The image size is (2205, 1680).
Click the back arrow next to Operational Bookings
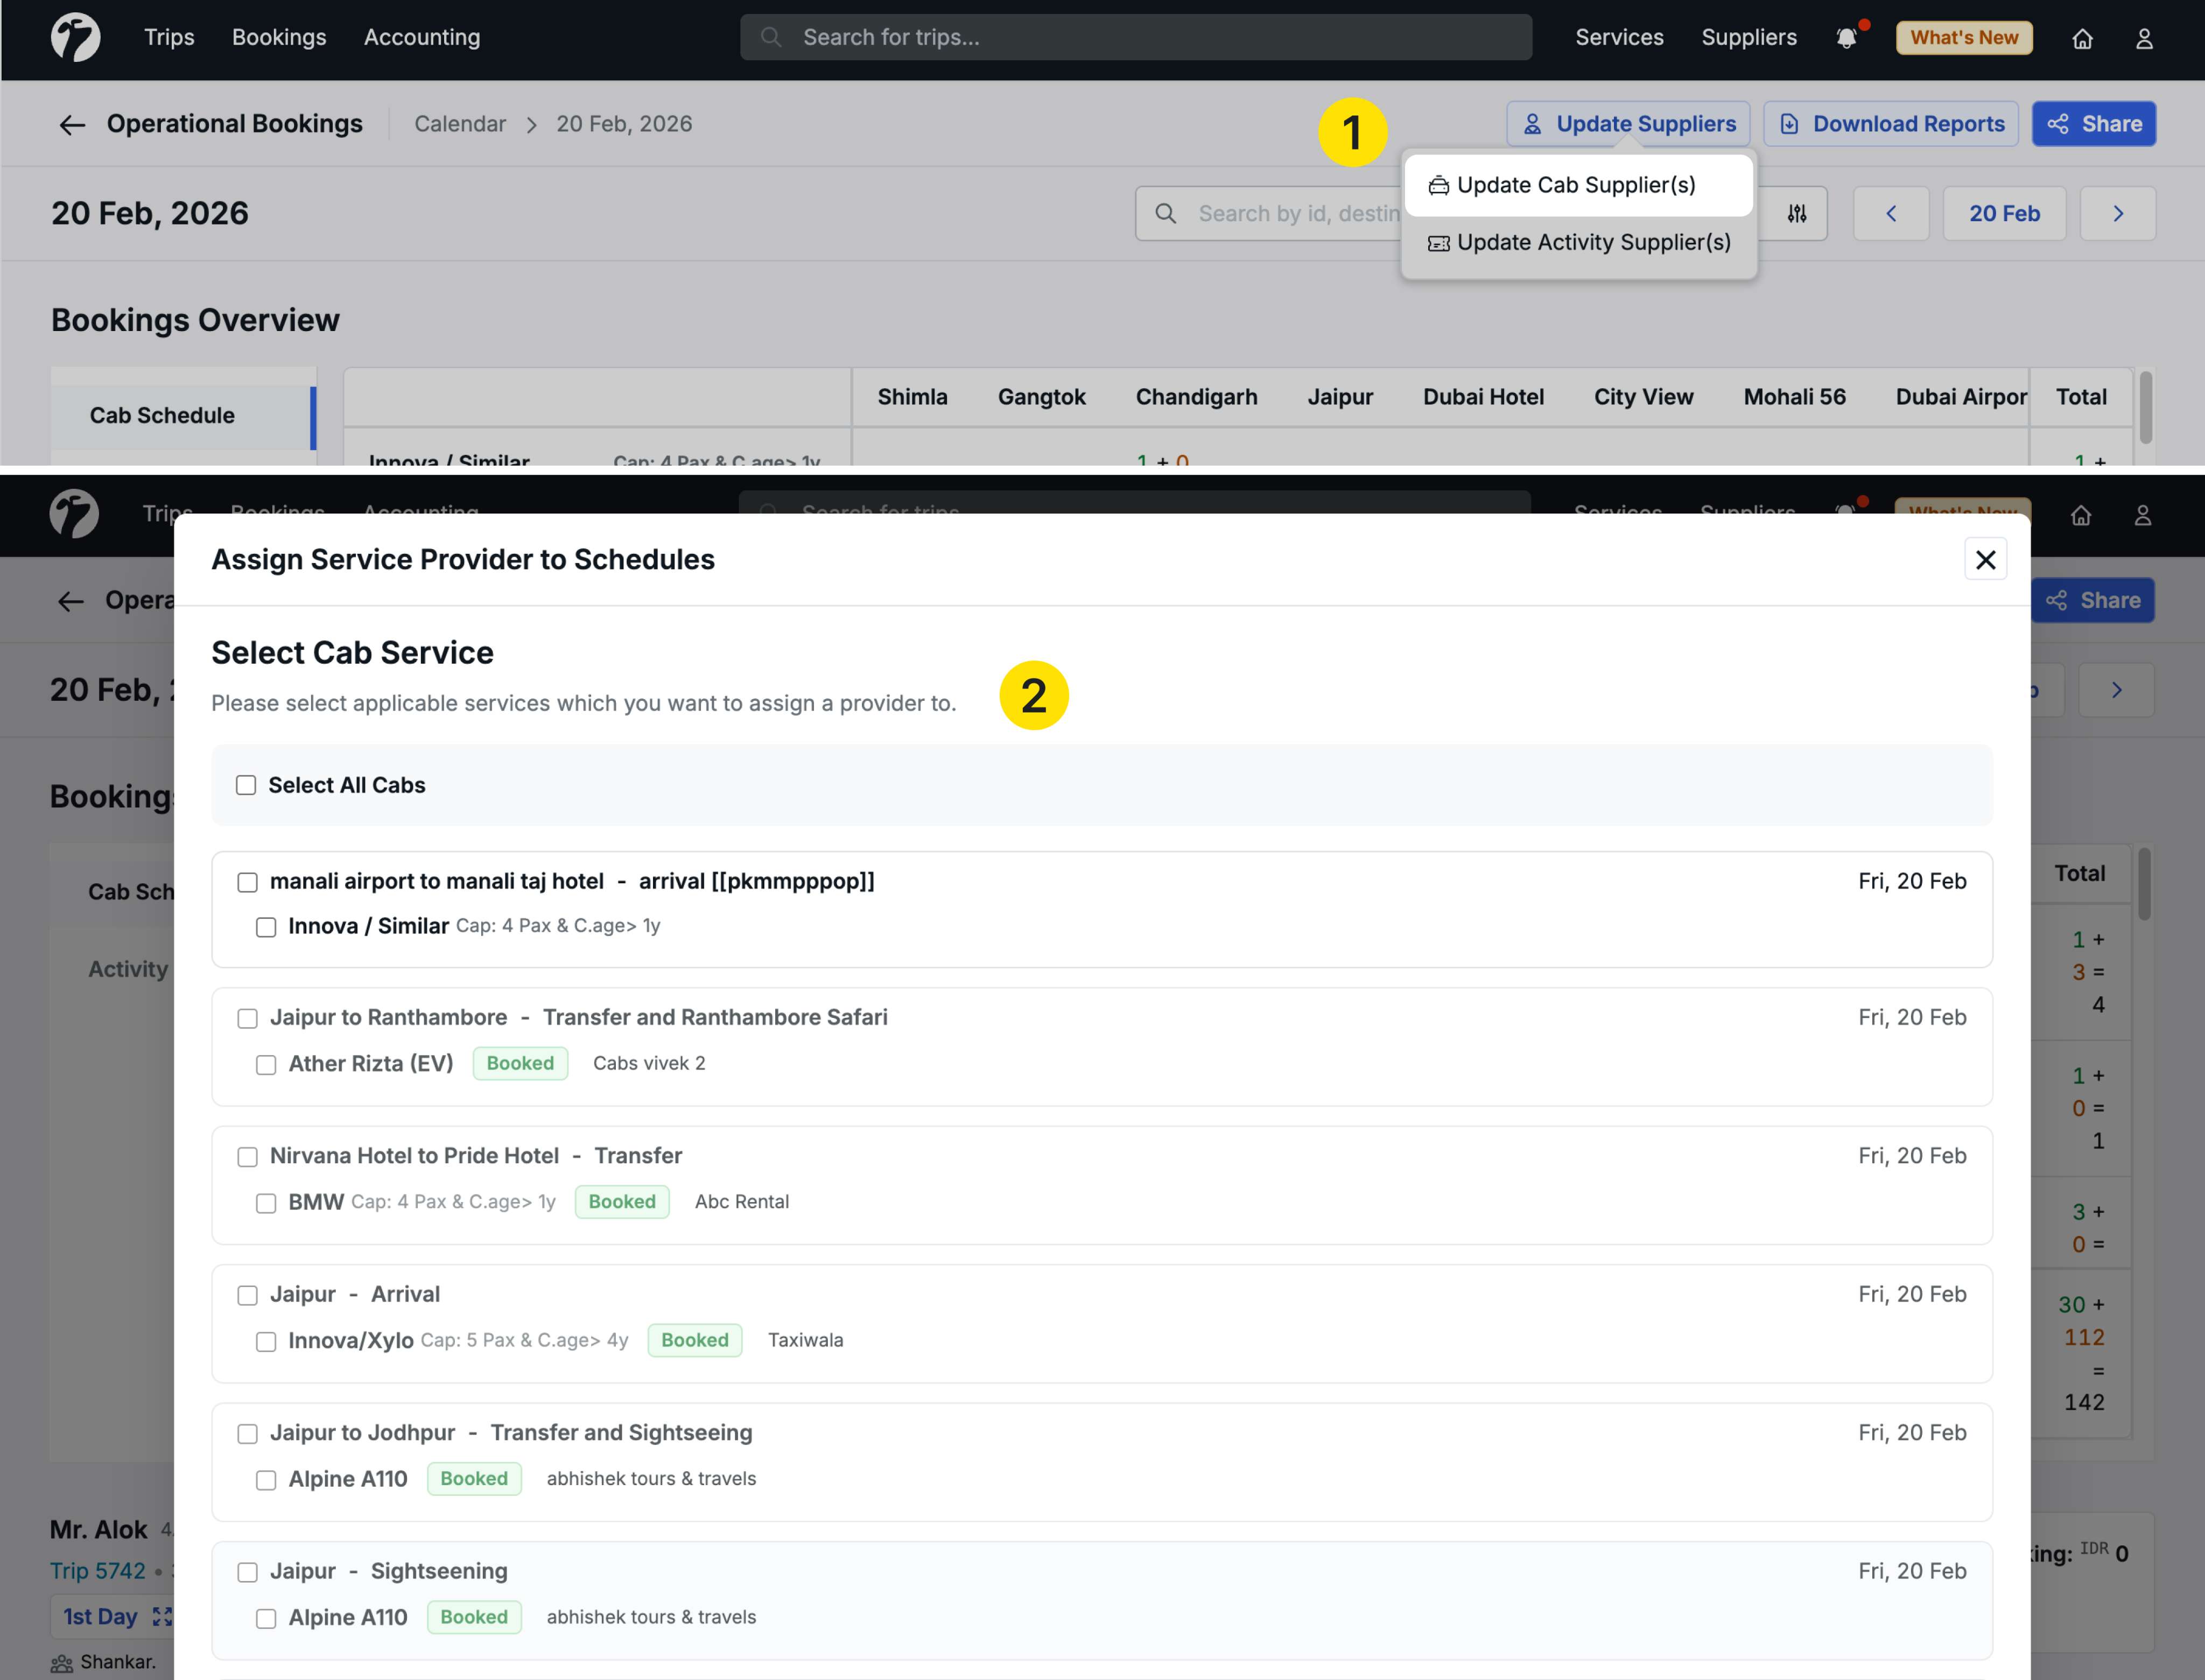[72, 124]
